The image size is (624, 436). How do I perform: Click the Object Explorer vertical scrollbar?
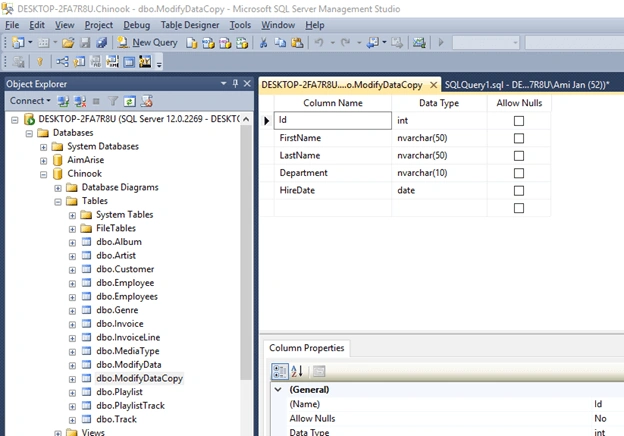pos(246,255)
